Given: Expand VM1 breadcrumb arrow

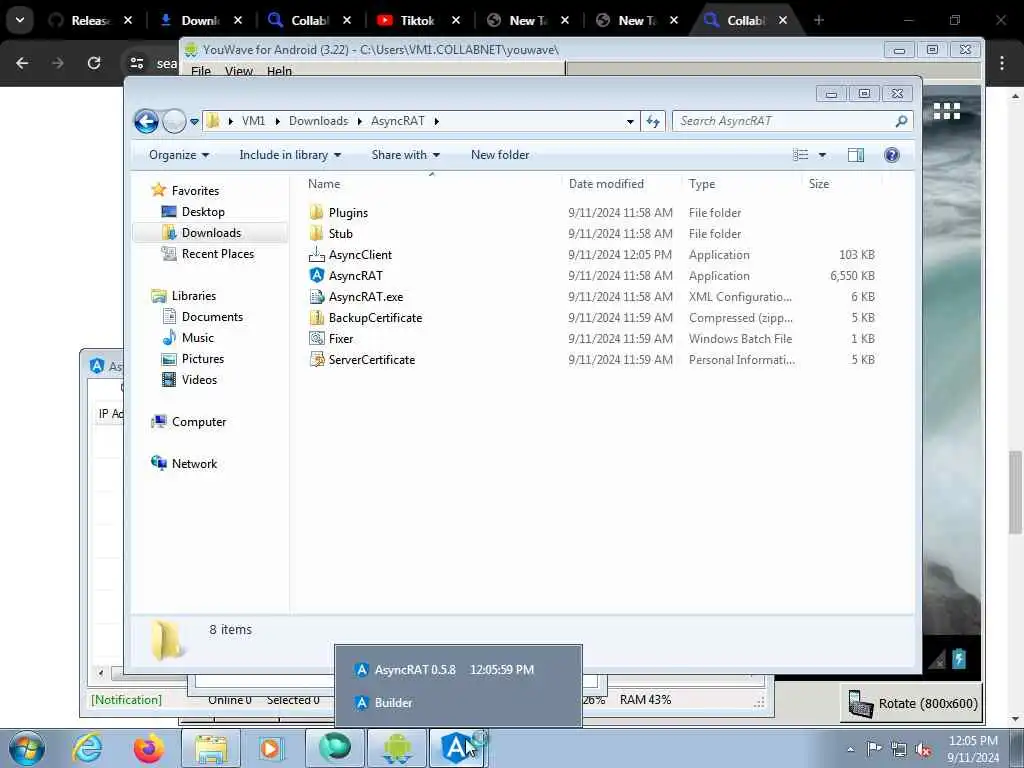Looking at the screenshot, I should point(278,121).
